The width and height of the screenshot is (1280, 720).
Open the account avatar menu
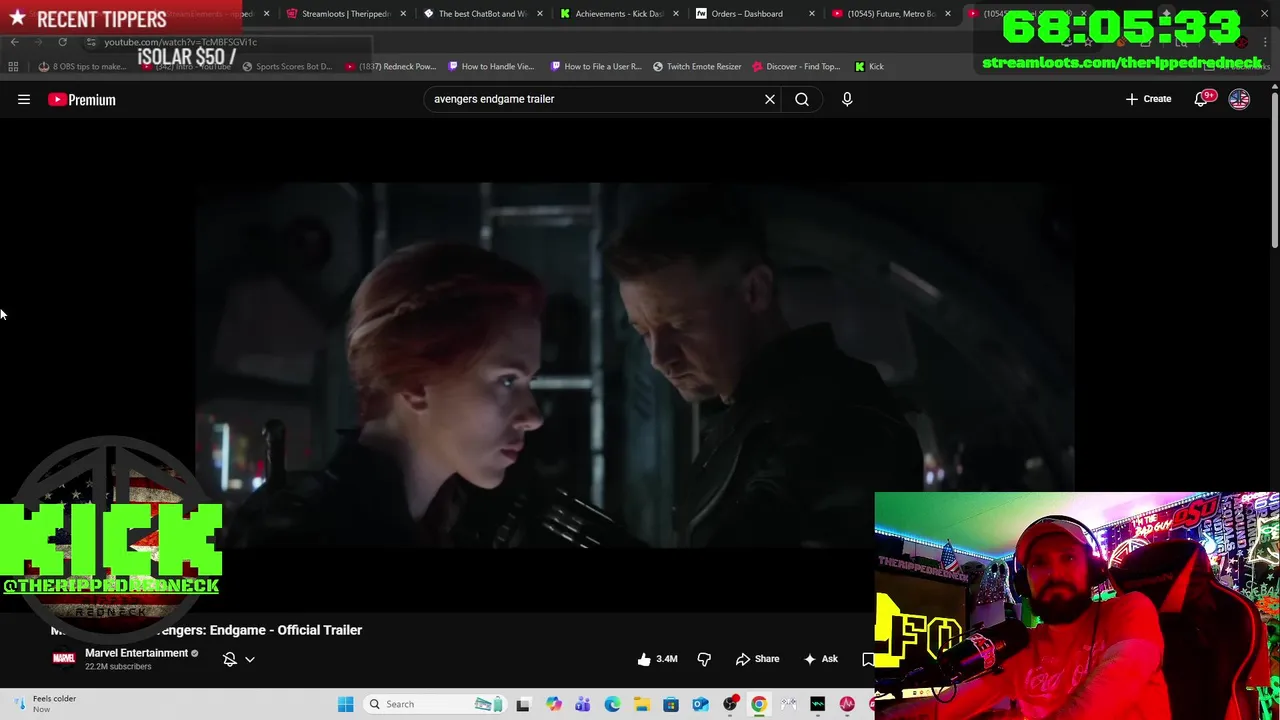[x=1239, y=99]
